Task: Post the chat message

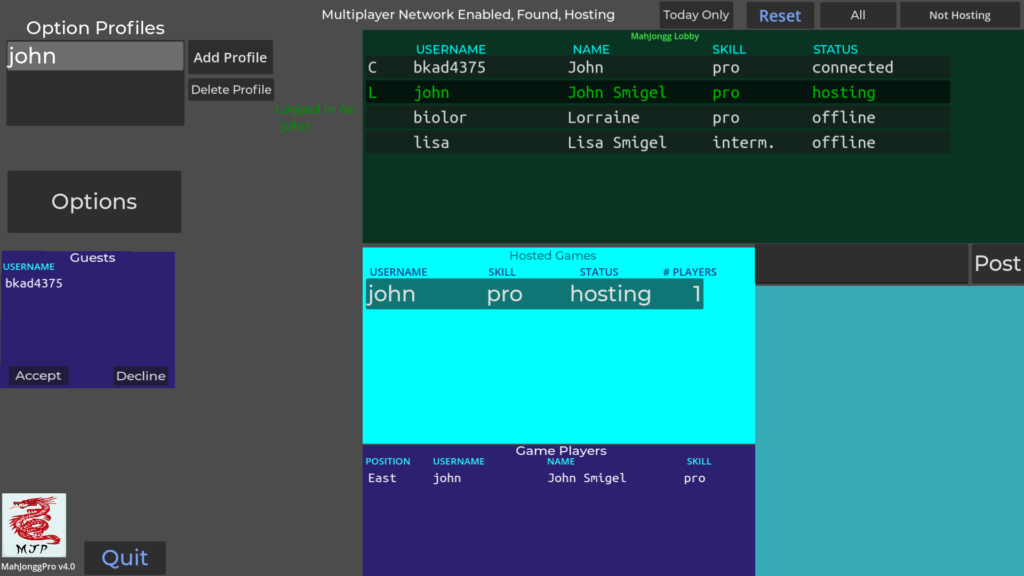Action: pos(996,264)
